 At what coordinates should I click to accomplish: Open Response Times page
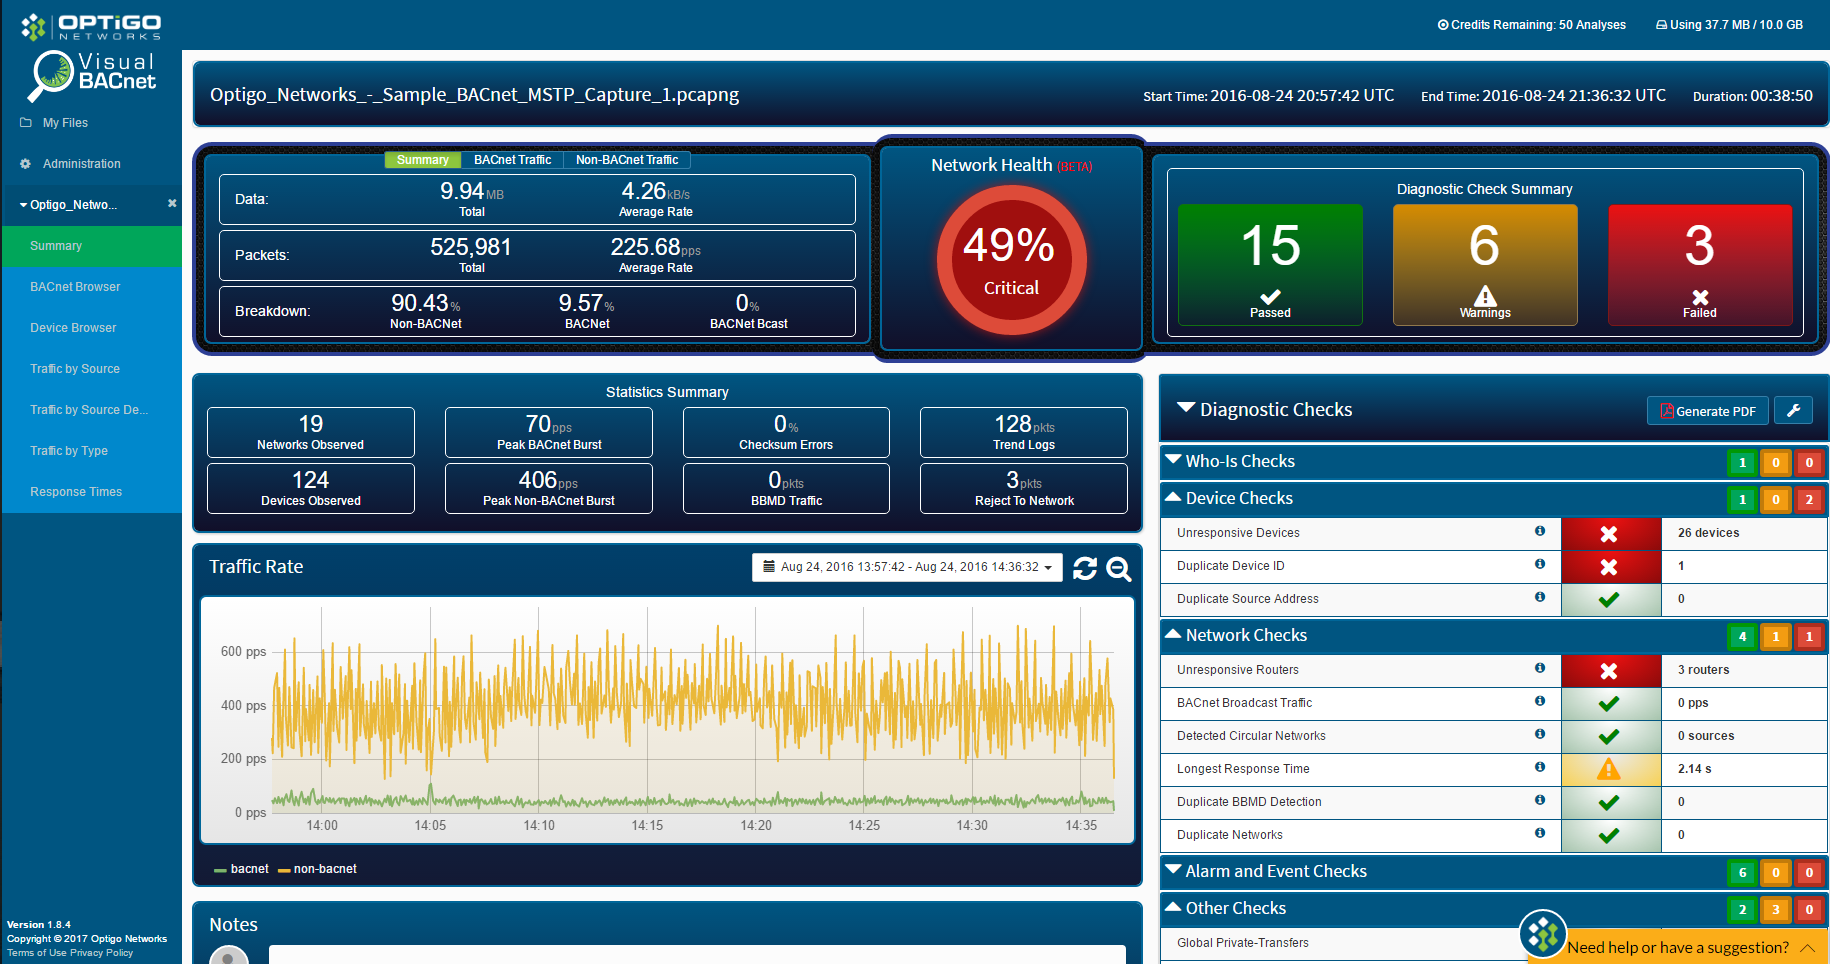coord(92,492)
